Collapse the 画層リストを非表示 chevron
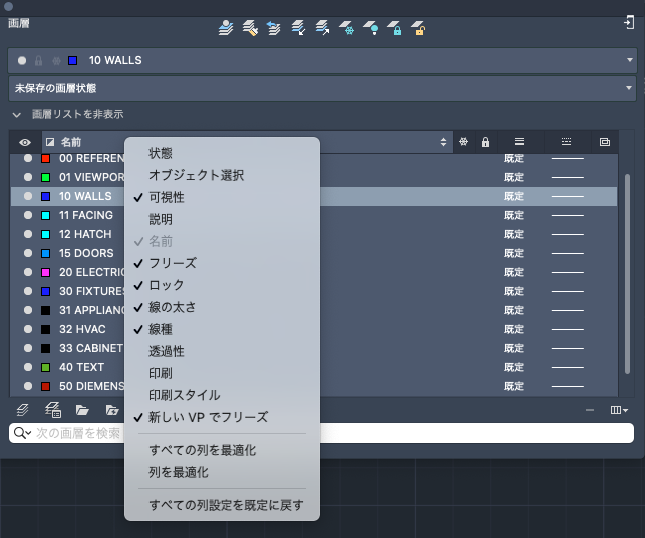Screen dimensions: 645x538 point(16,115)
